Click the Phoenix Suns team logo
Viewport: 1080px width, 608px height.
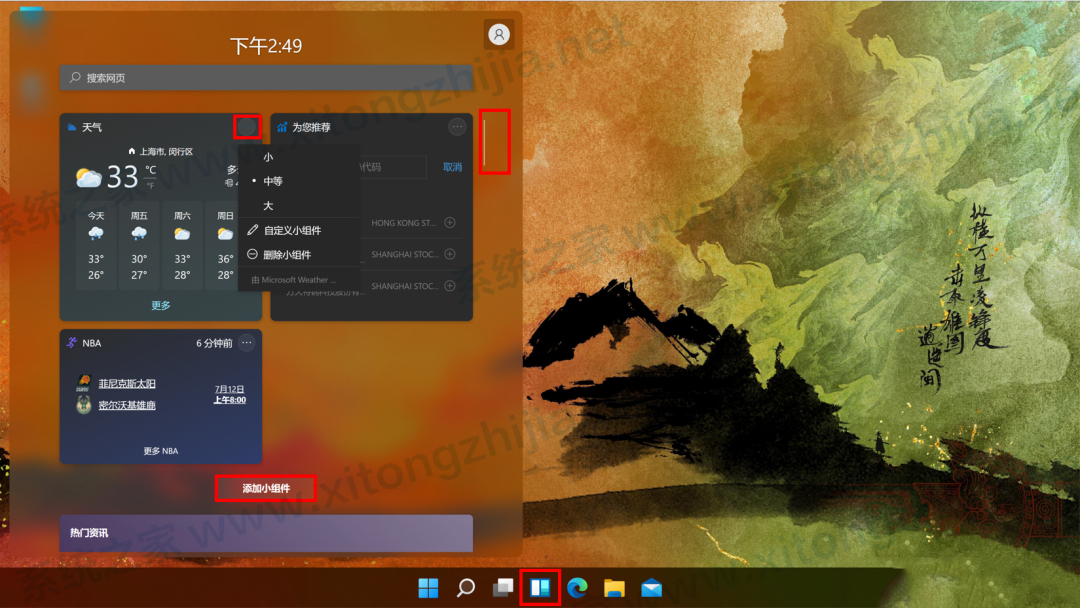83,382
